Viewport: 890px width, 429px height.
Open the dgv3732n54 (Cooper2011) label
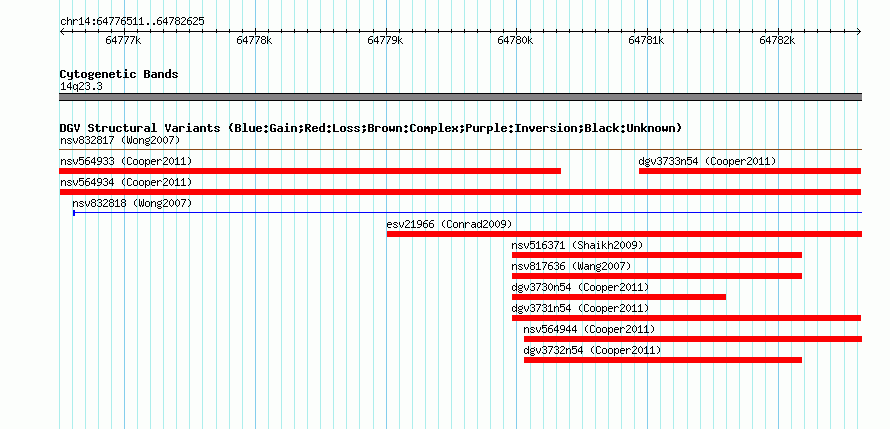[592, 350]
